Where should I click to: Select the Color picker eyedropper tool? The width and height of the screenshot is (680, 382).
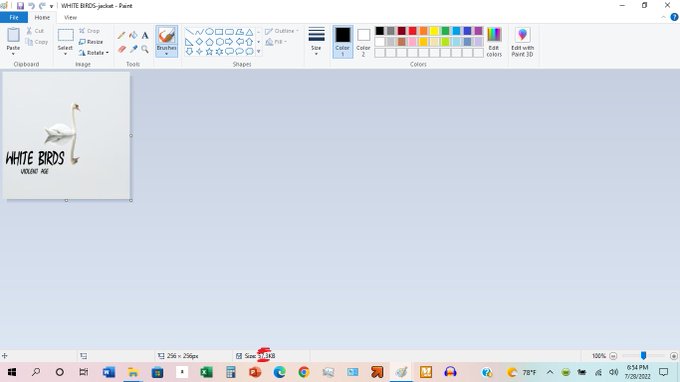134,49
